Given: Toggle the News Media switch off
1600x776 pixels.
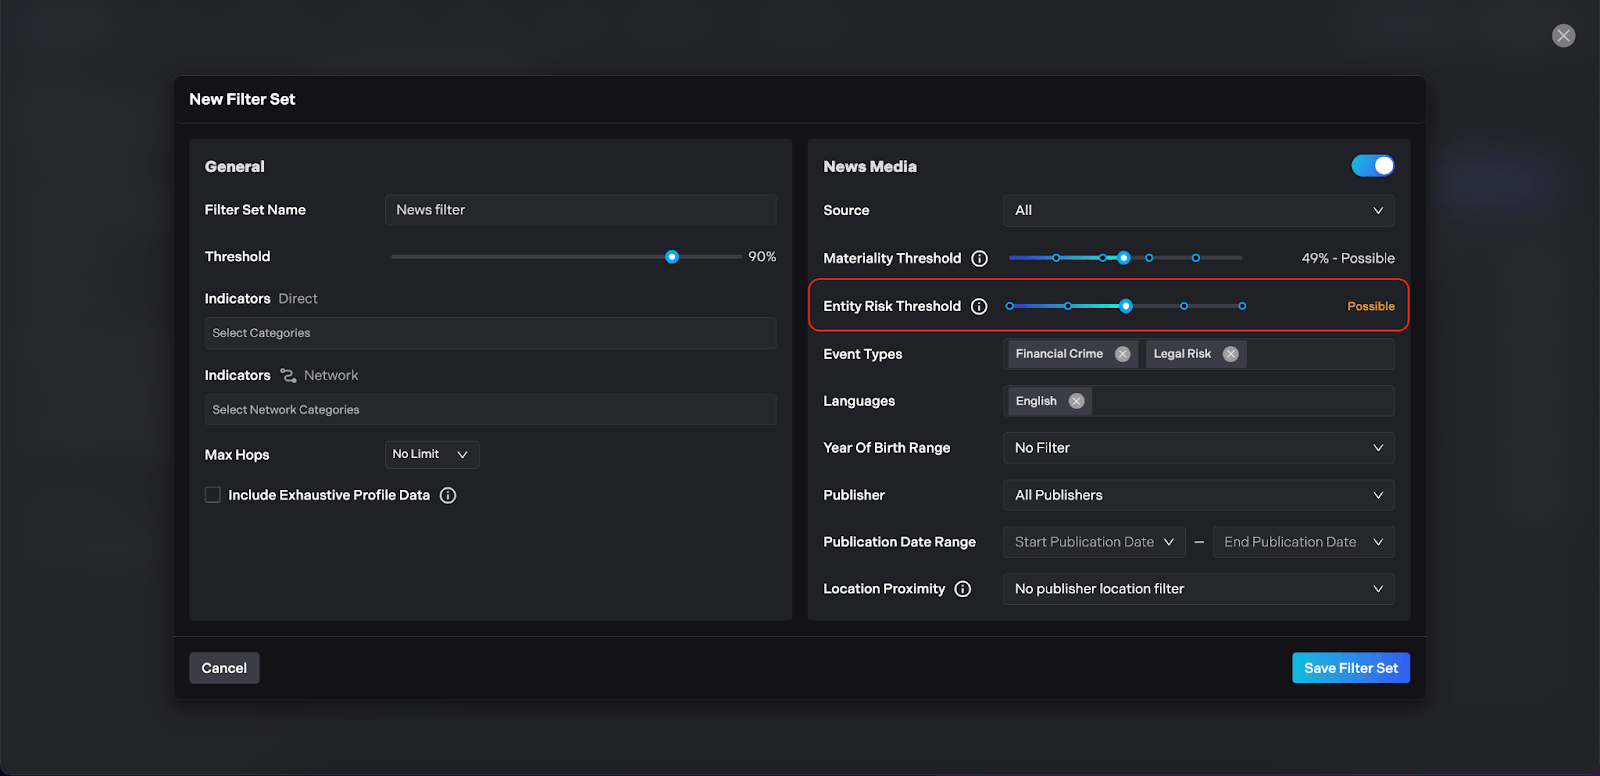Looking at the screenshot, I should pos(1372,166).
